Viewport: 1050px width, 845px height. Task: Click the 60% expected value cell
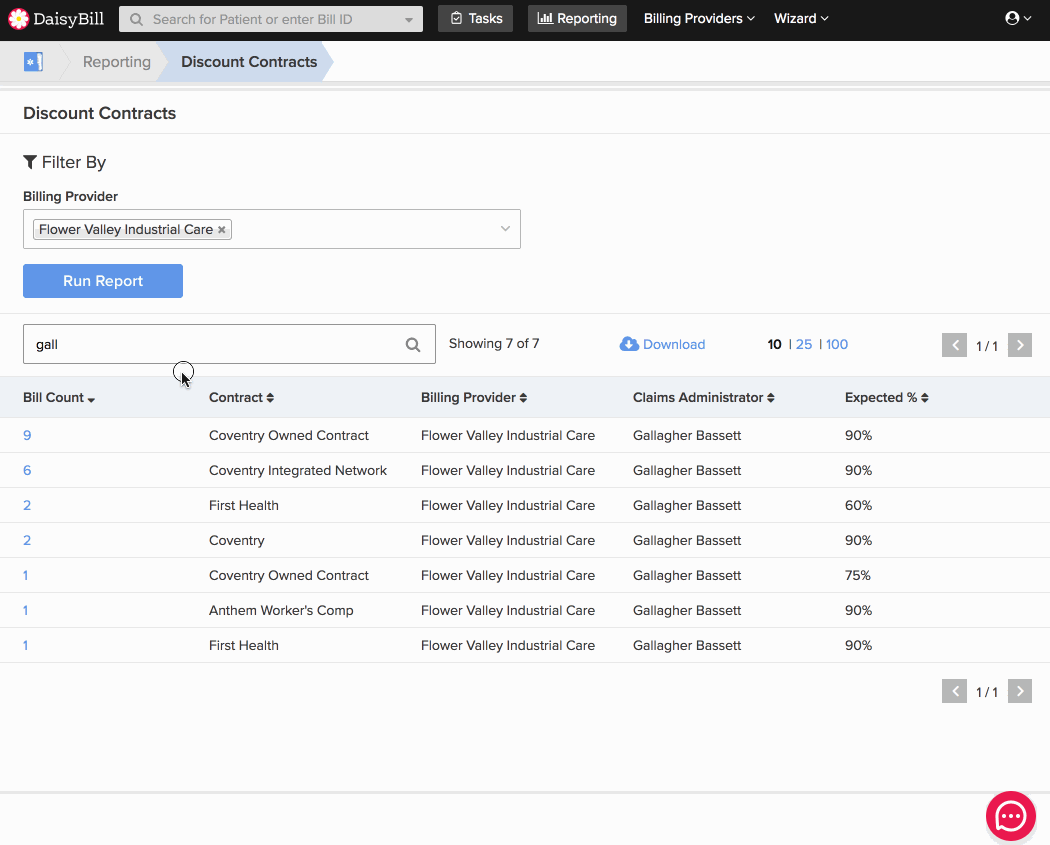click(x=858, y=506)
